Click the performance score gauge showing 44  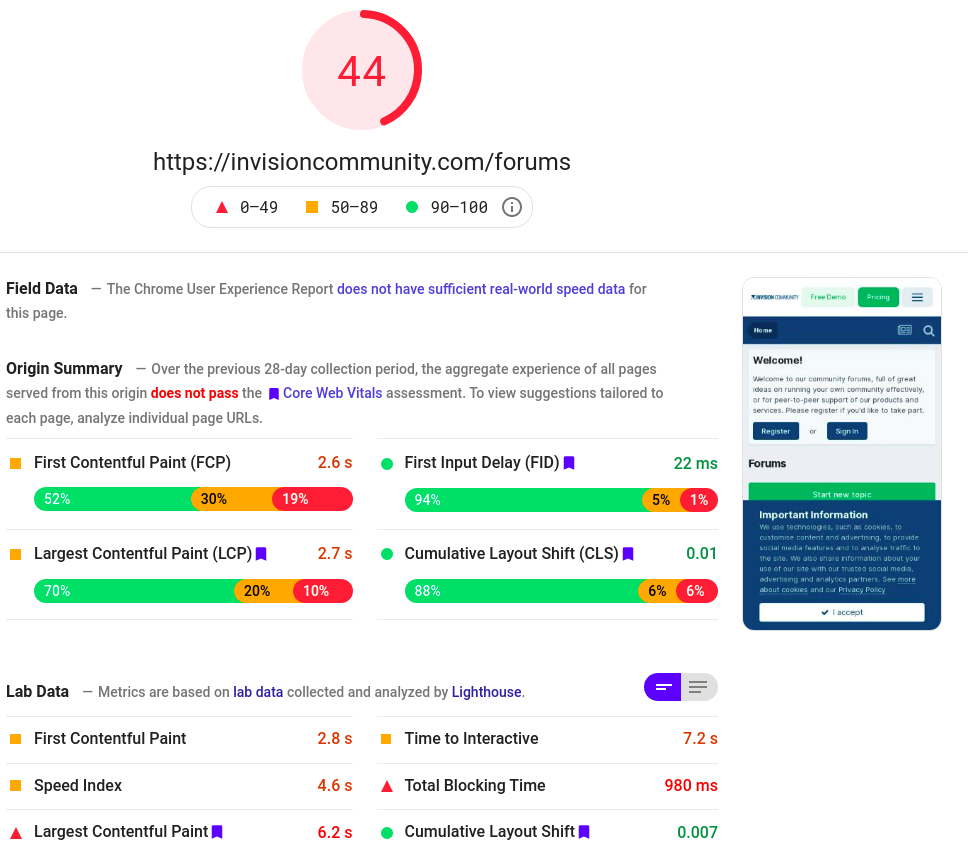[x=362, y=70]
